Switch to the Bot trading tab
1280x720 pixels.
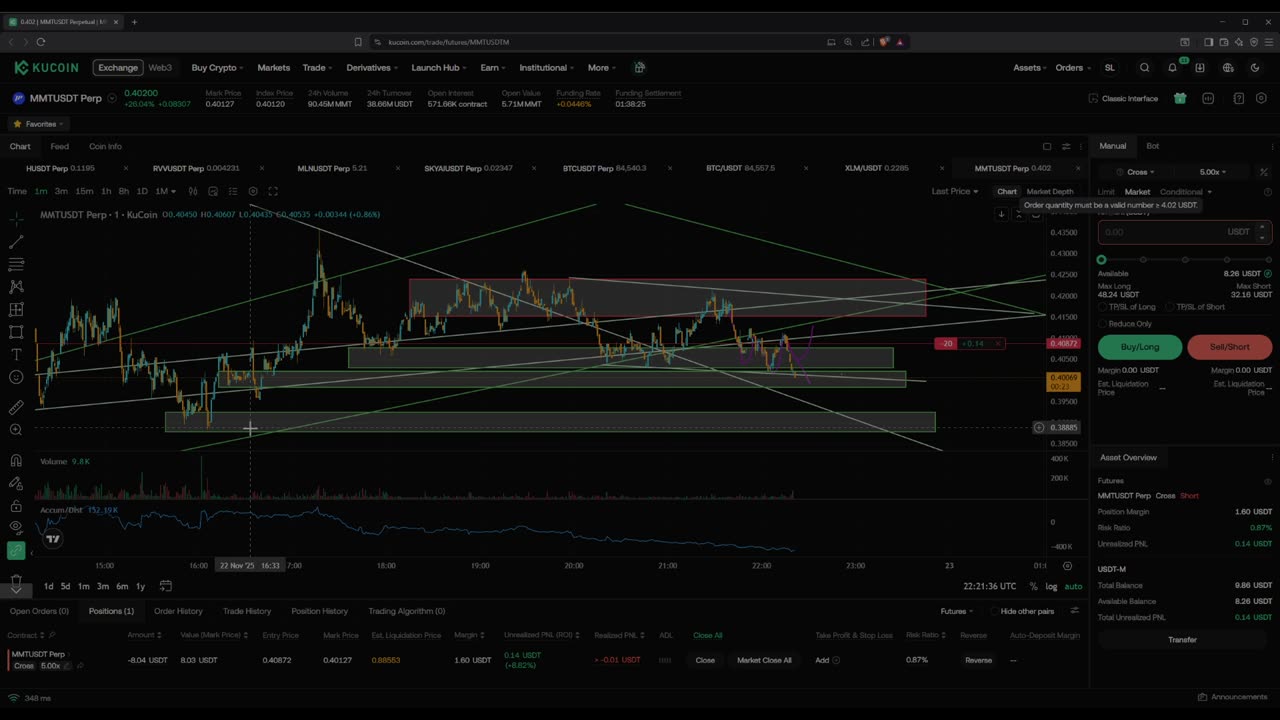pyautogui.click(x=1153, y=146)
